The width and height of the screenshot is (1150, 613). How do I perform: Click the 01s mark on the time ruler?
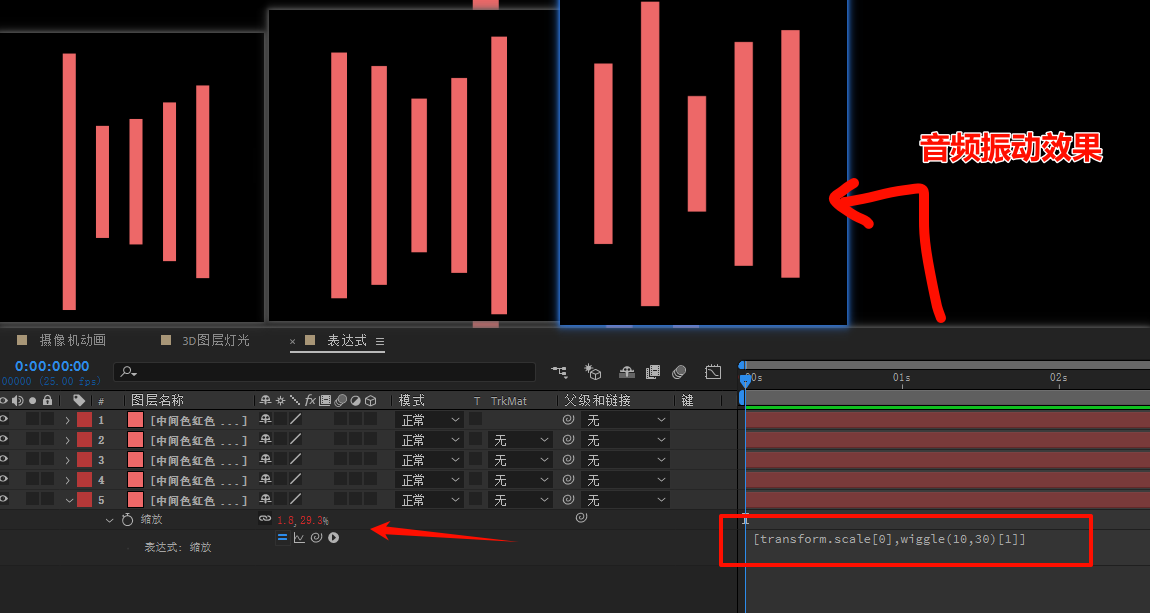901,378
